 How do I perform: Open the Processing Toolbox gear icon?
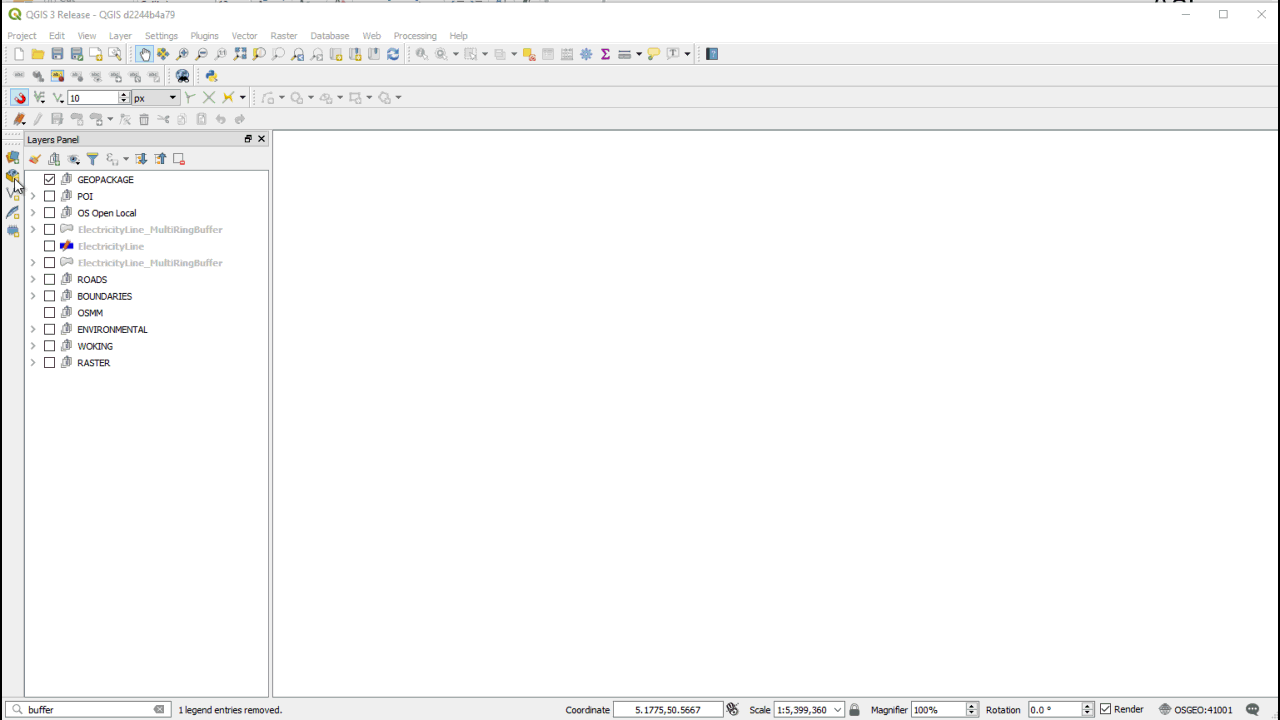[x=586, y=54]
